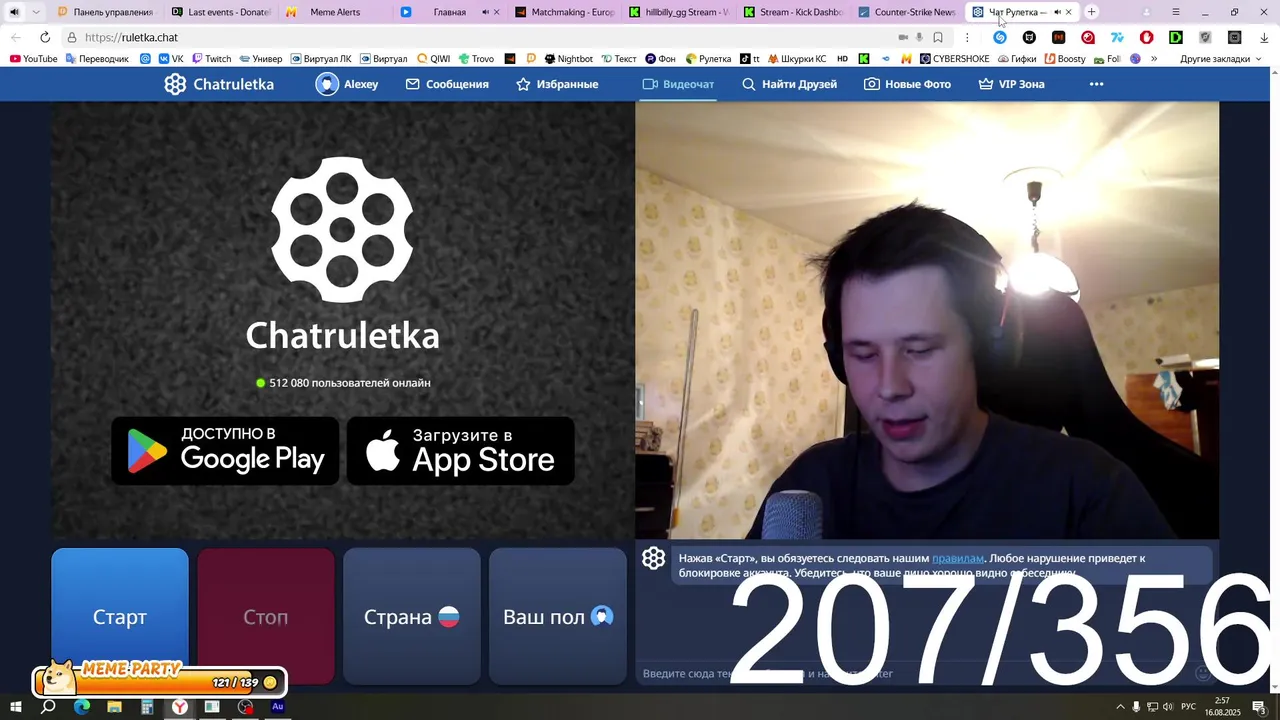Expand the Другие закладки folder
The height and width of the screenshot is (720, 1280).
1220,59
